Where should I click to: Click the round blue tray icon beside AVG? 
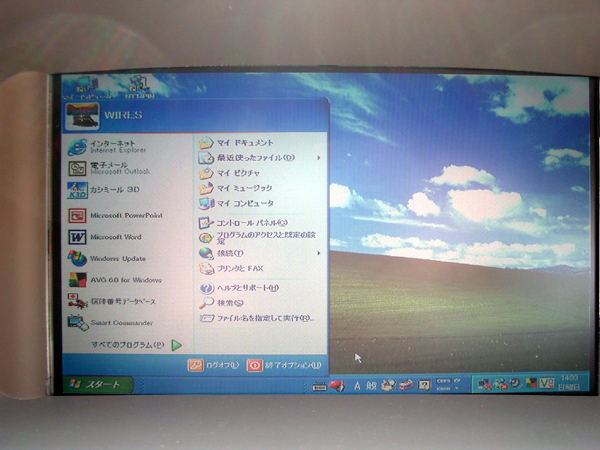516,383
